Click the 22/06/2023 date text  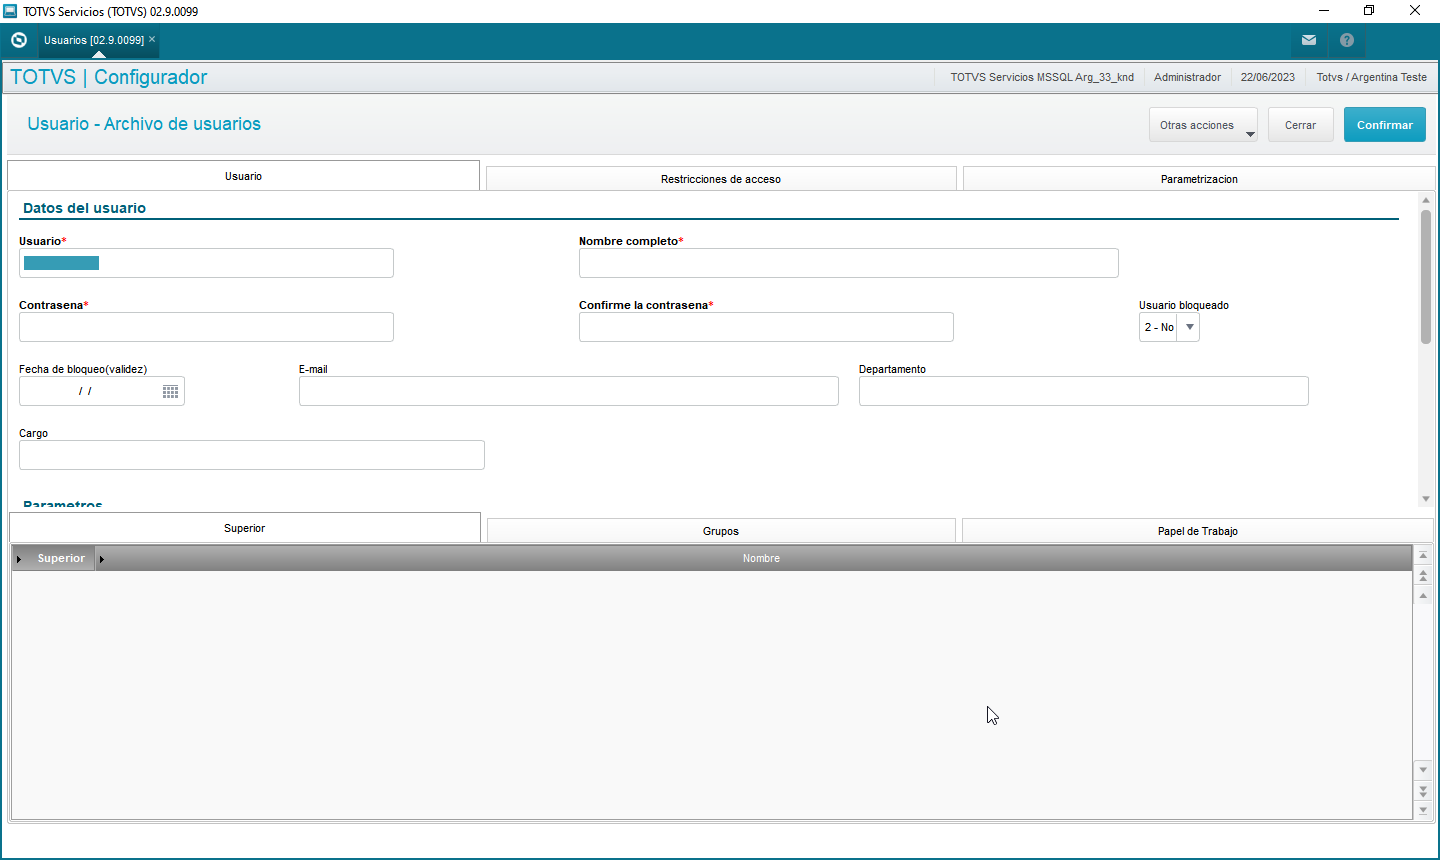1268,77
